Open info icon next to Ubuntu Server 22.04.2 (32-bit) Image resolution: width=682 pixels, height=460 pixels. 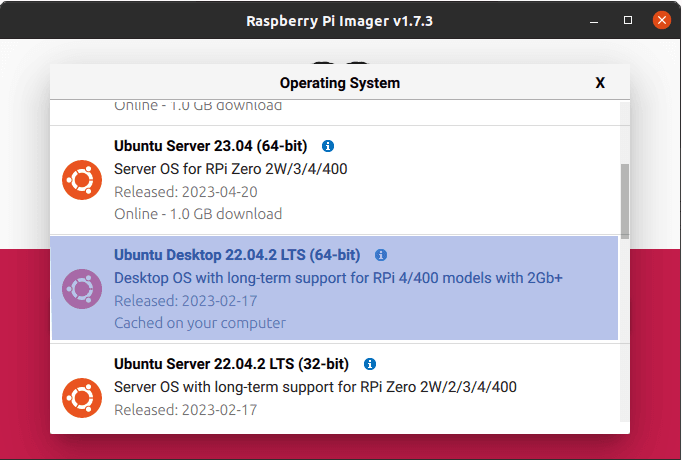tap(370, 363)
